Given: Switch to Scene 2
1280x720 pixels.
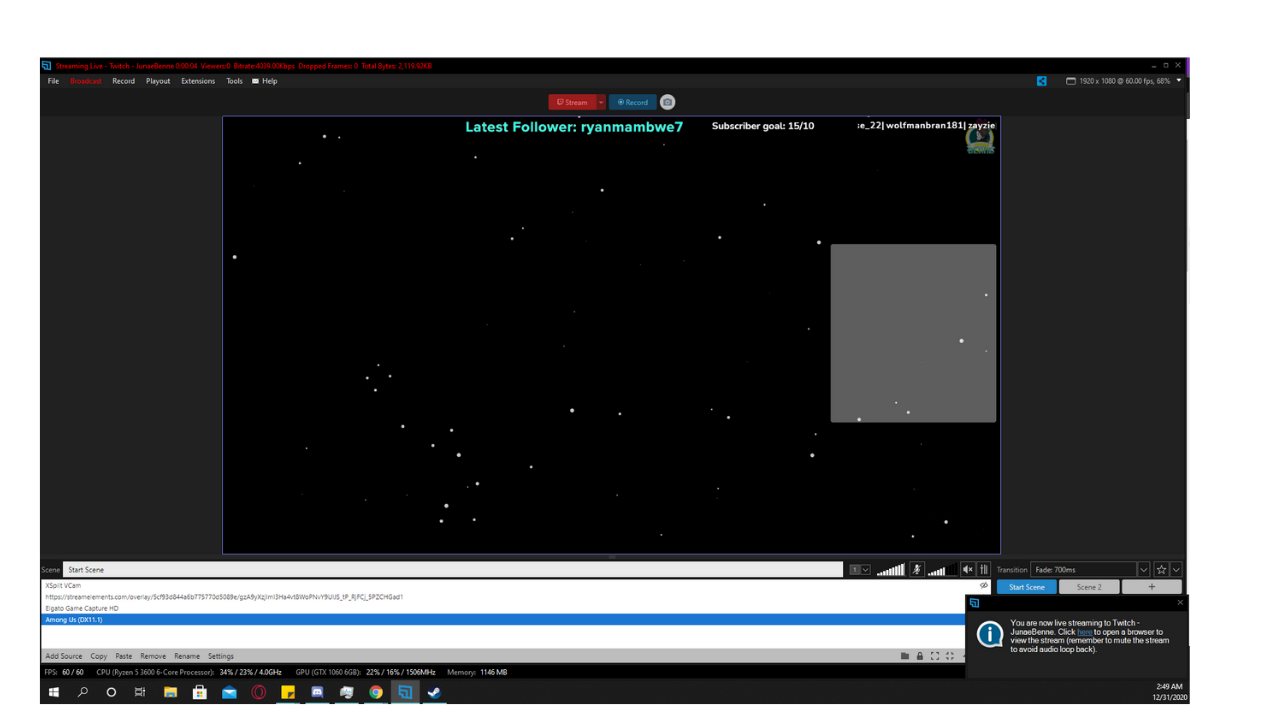Looking at the screenshot, I should (x=1089, y=587).
